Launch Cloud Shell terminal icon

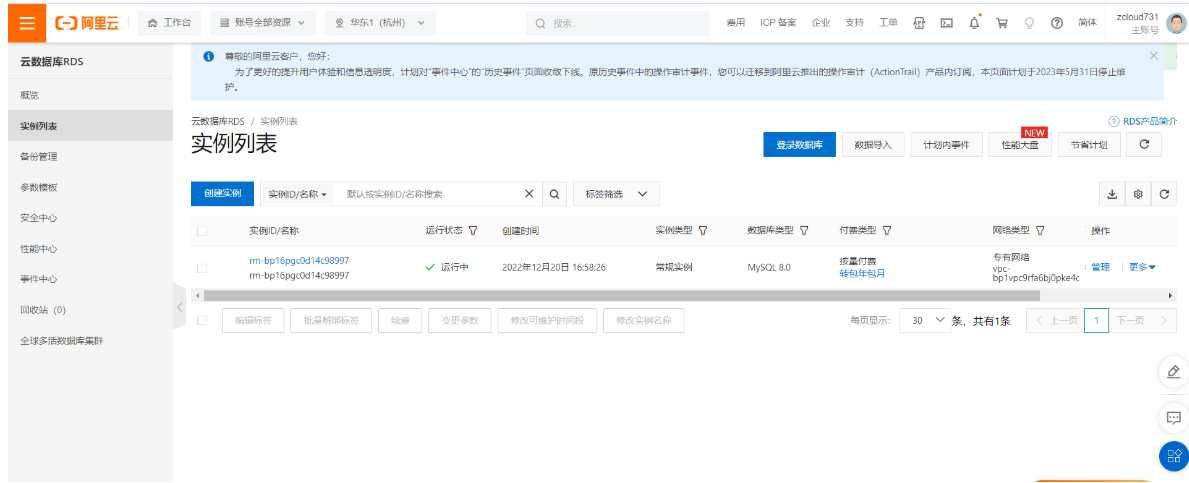coord(946,23)
